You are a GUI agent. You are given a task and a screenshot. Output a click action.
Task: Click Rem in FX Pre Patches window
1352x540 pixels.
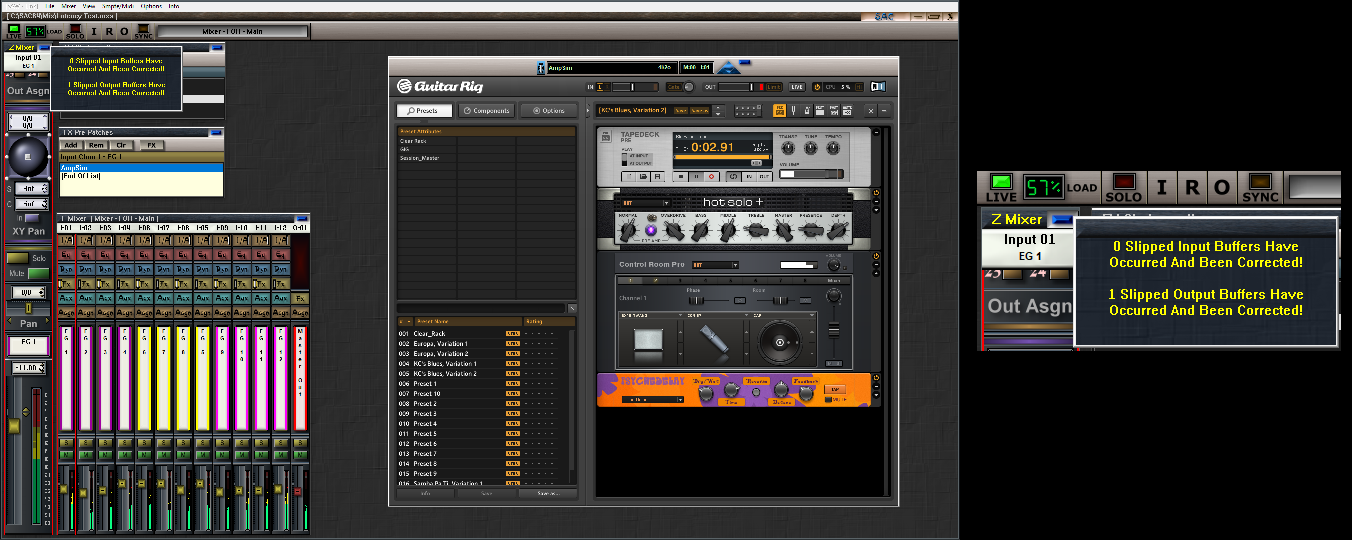[x=96, y=145]
